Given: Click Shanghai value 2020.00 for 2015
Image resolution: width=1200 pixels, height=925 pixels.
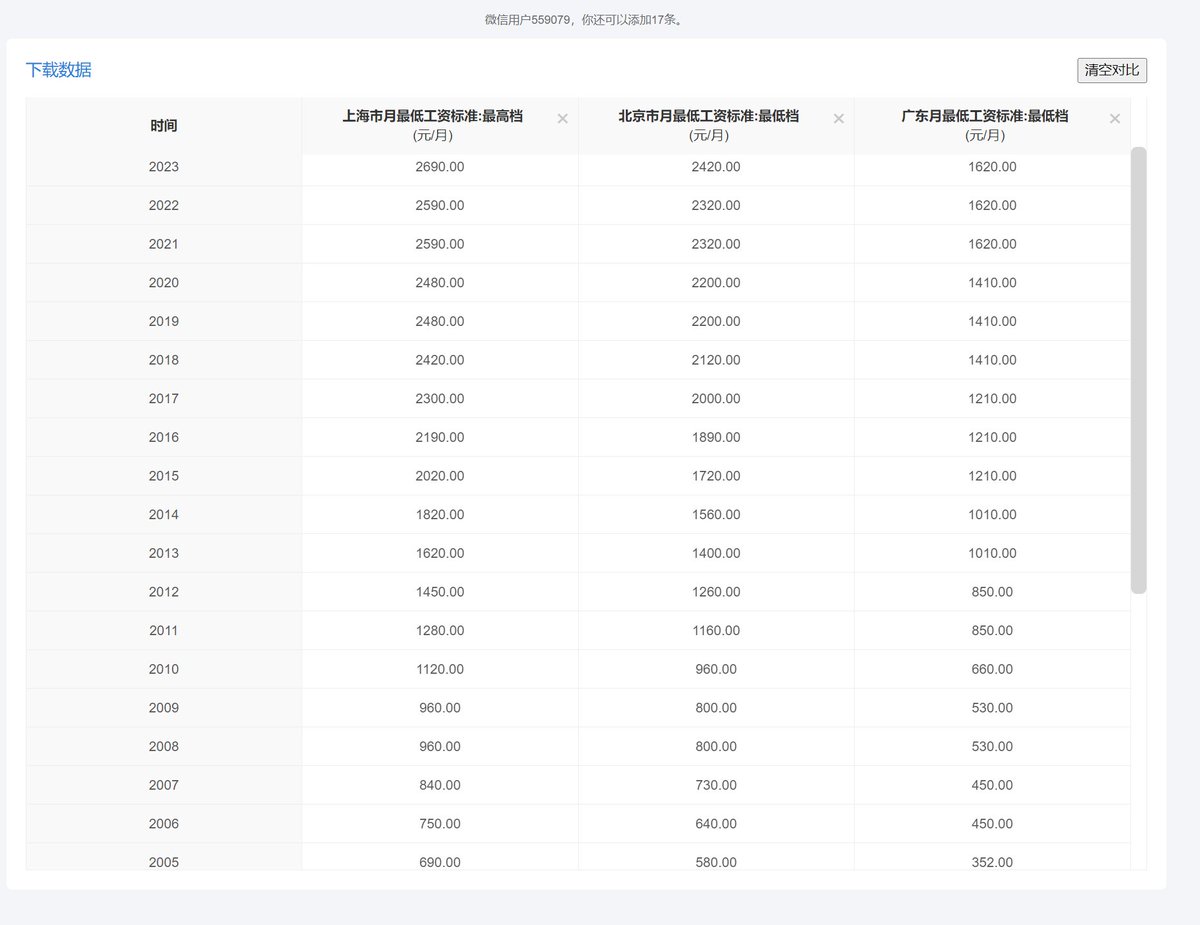Looking at the screenshot, I should coord(440,476).
